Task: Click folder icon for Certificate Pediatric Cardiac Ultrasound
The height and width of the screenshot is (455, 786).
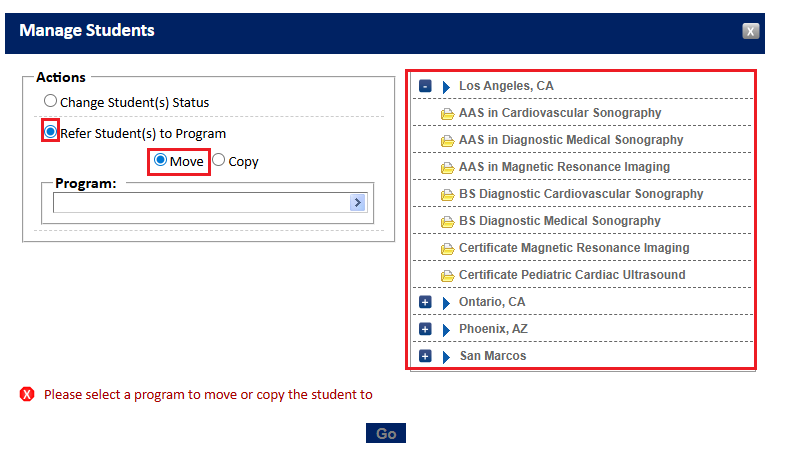Action: (x=447, y=276)
